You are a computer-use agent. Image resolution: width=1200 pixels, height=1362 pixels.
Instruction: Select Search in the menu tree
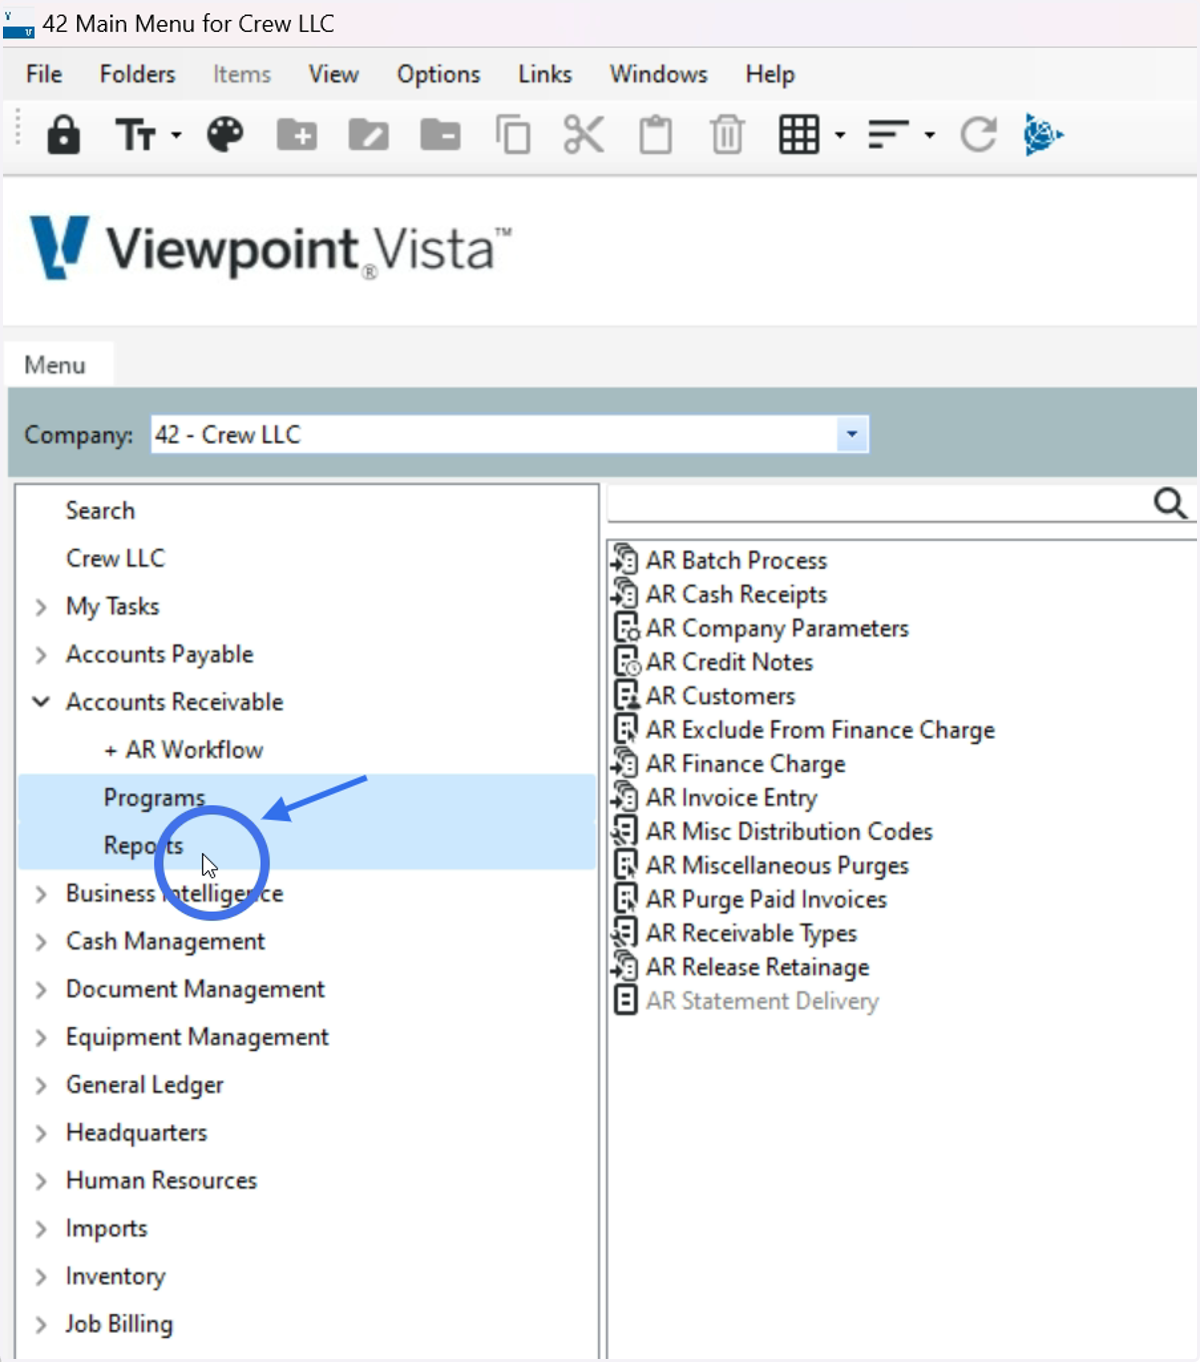(100, 511)
